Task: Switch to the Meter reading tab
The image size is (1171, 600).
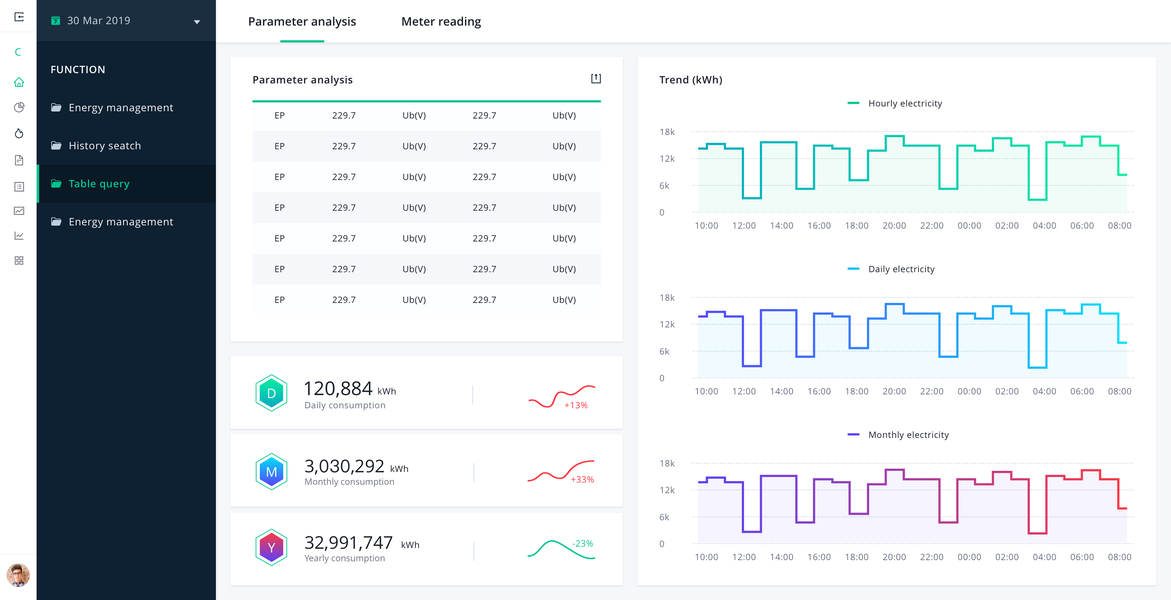Action: (441, 22)
